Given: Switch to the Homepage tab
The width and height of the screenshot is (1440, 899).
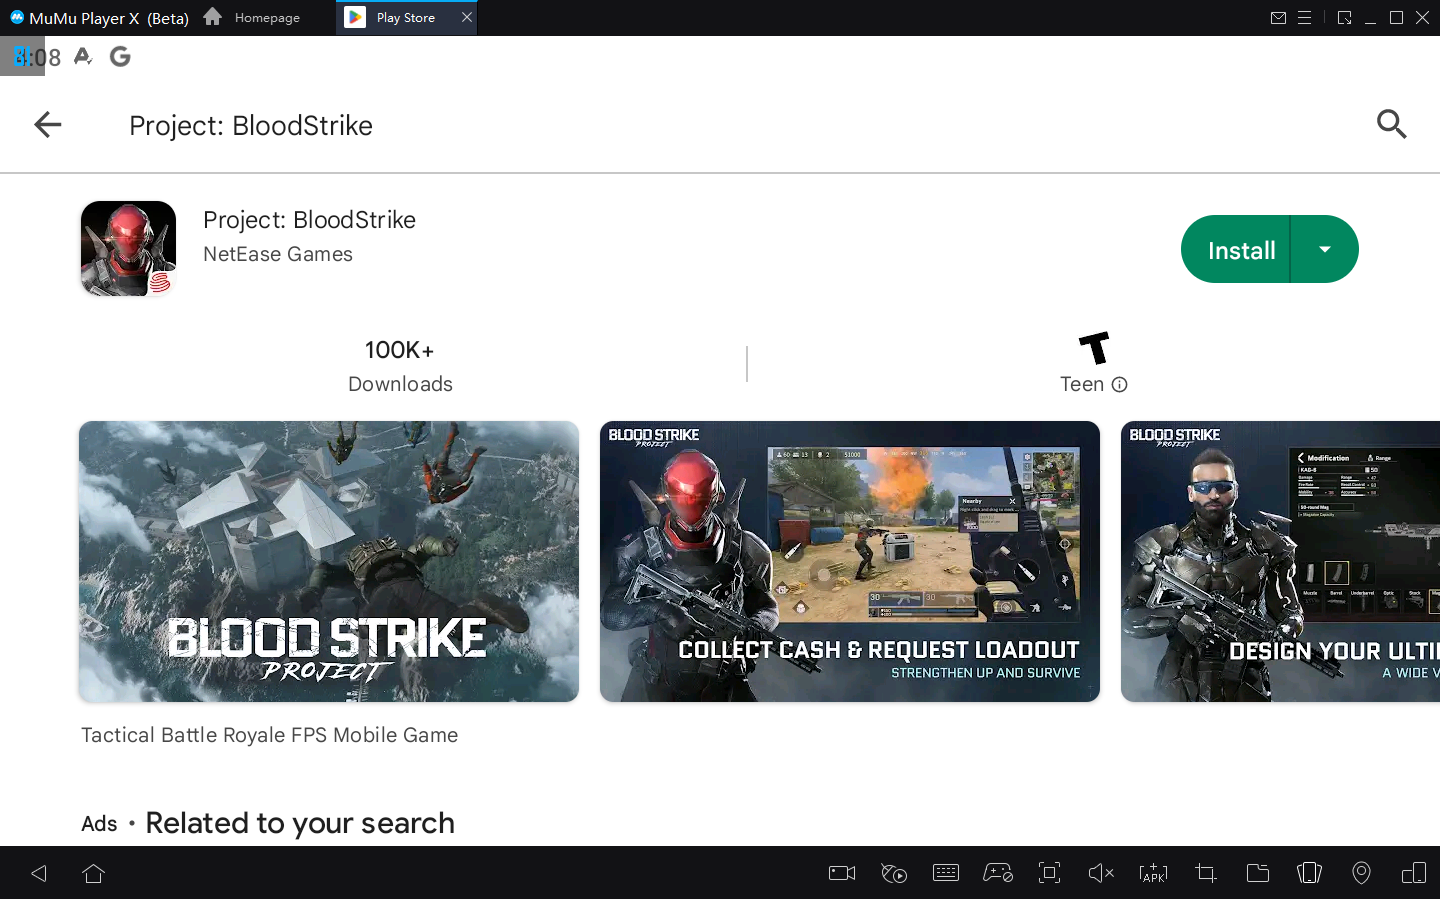Looking at the screenshot, I should (x=252, y=18).
